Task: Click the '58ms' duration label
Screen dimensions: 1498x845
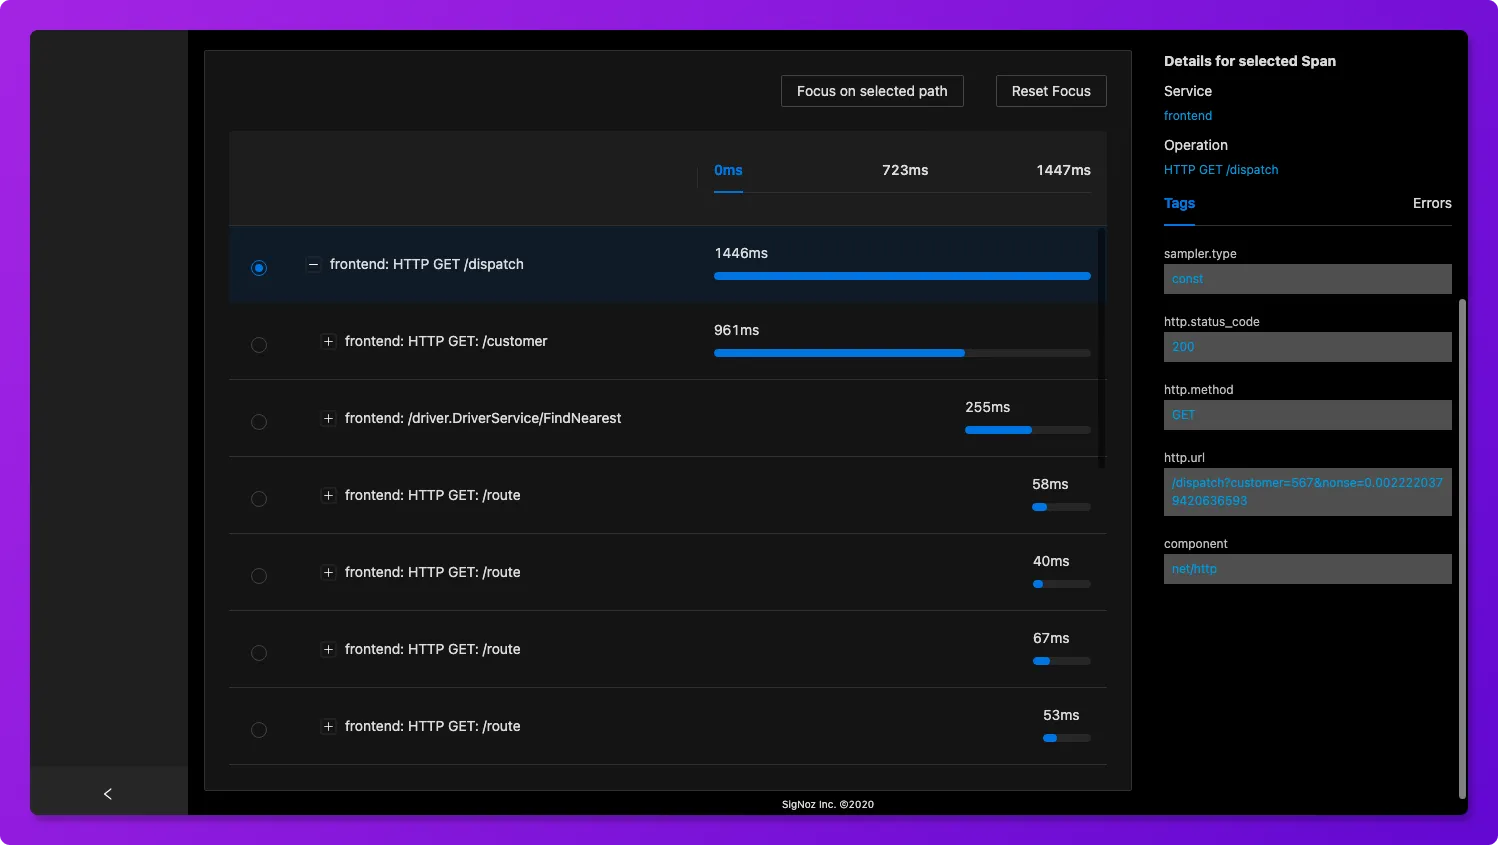Action: (1050, 485)
